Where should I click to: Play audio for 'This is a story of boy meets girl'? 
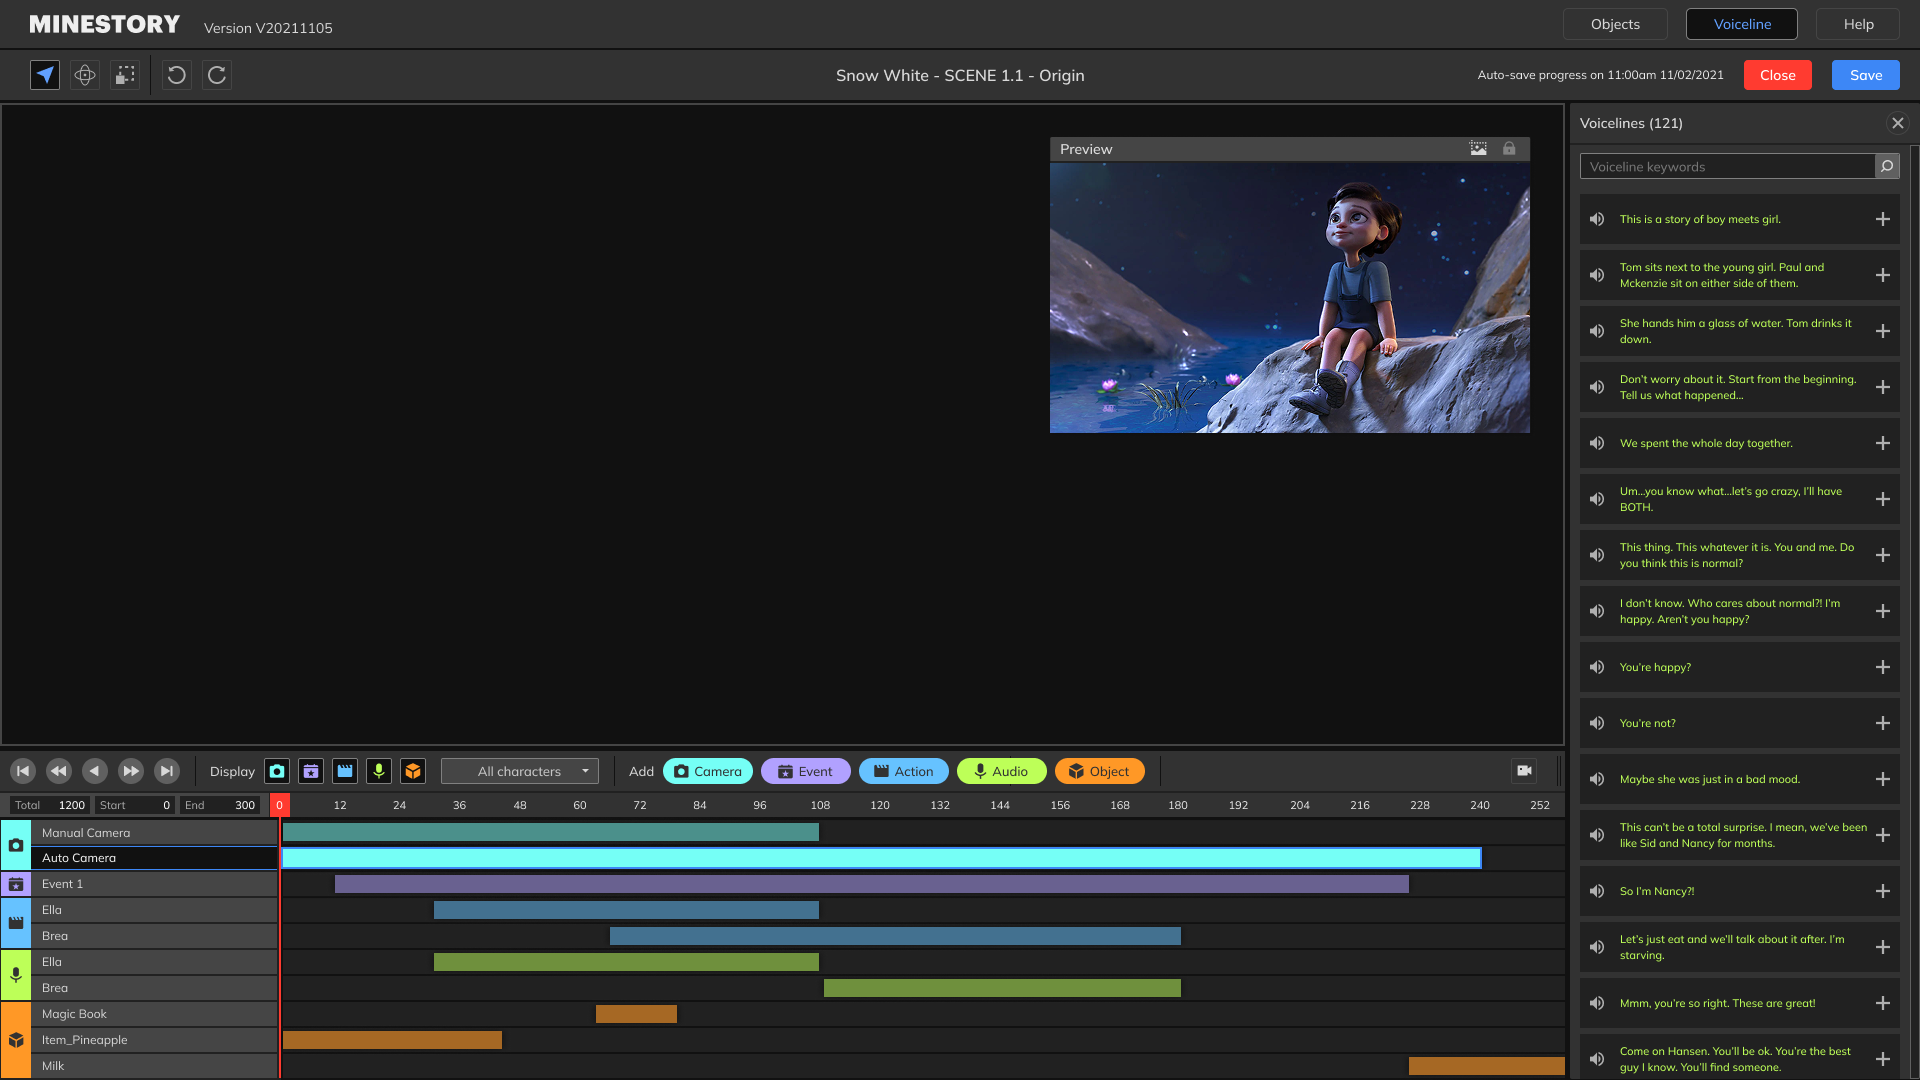coord(1597,219)
